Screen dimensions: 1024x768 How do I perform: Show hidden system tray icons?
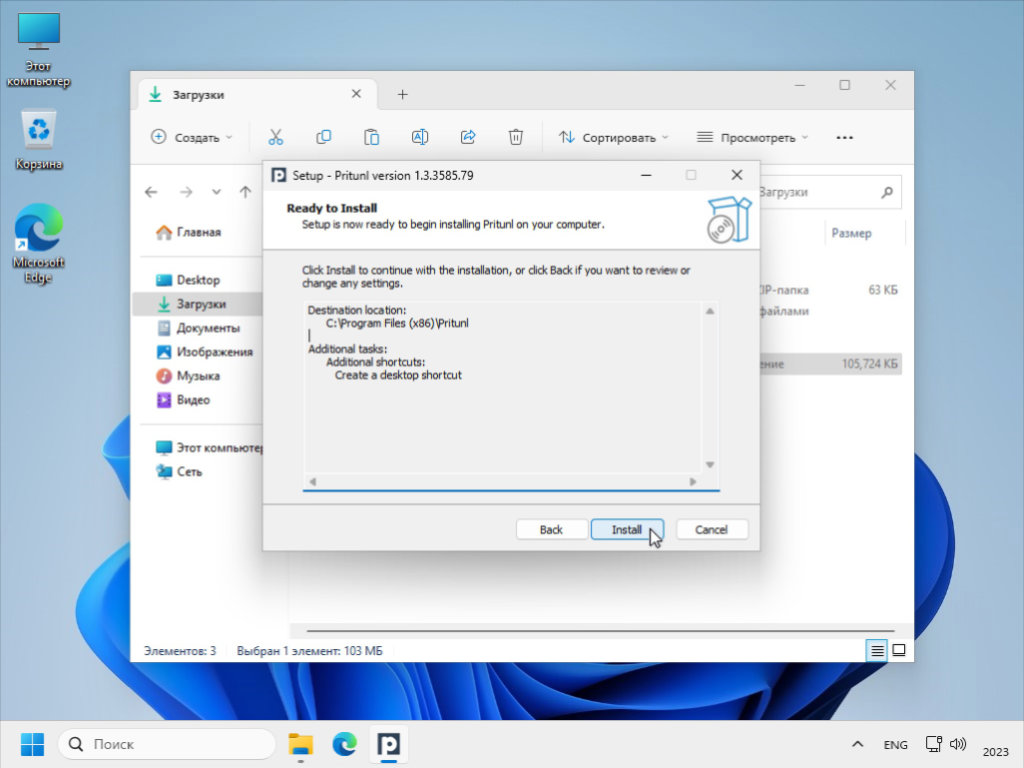[857, 744]
